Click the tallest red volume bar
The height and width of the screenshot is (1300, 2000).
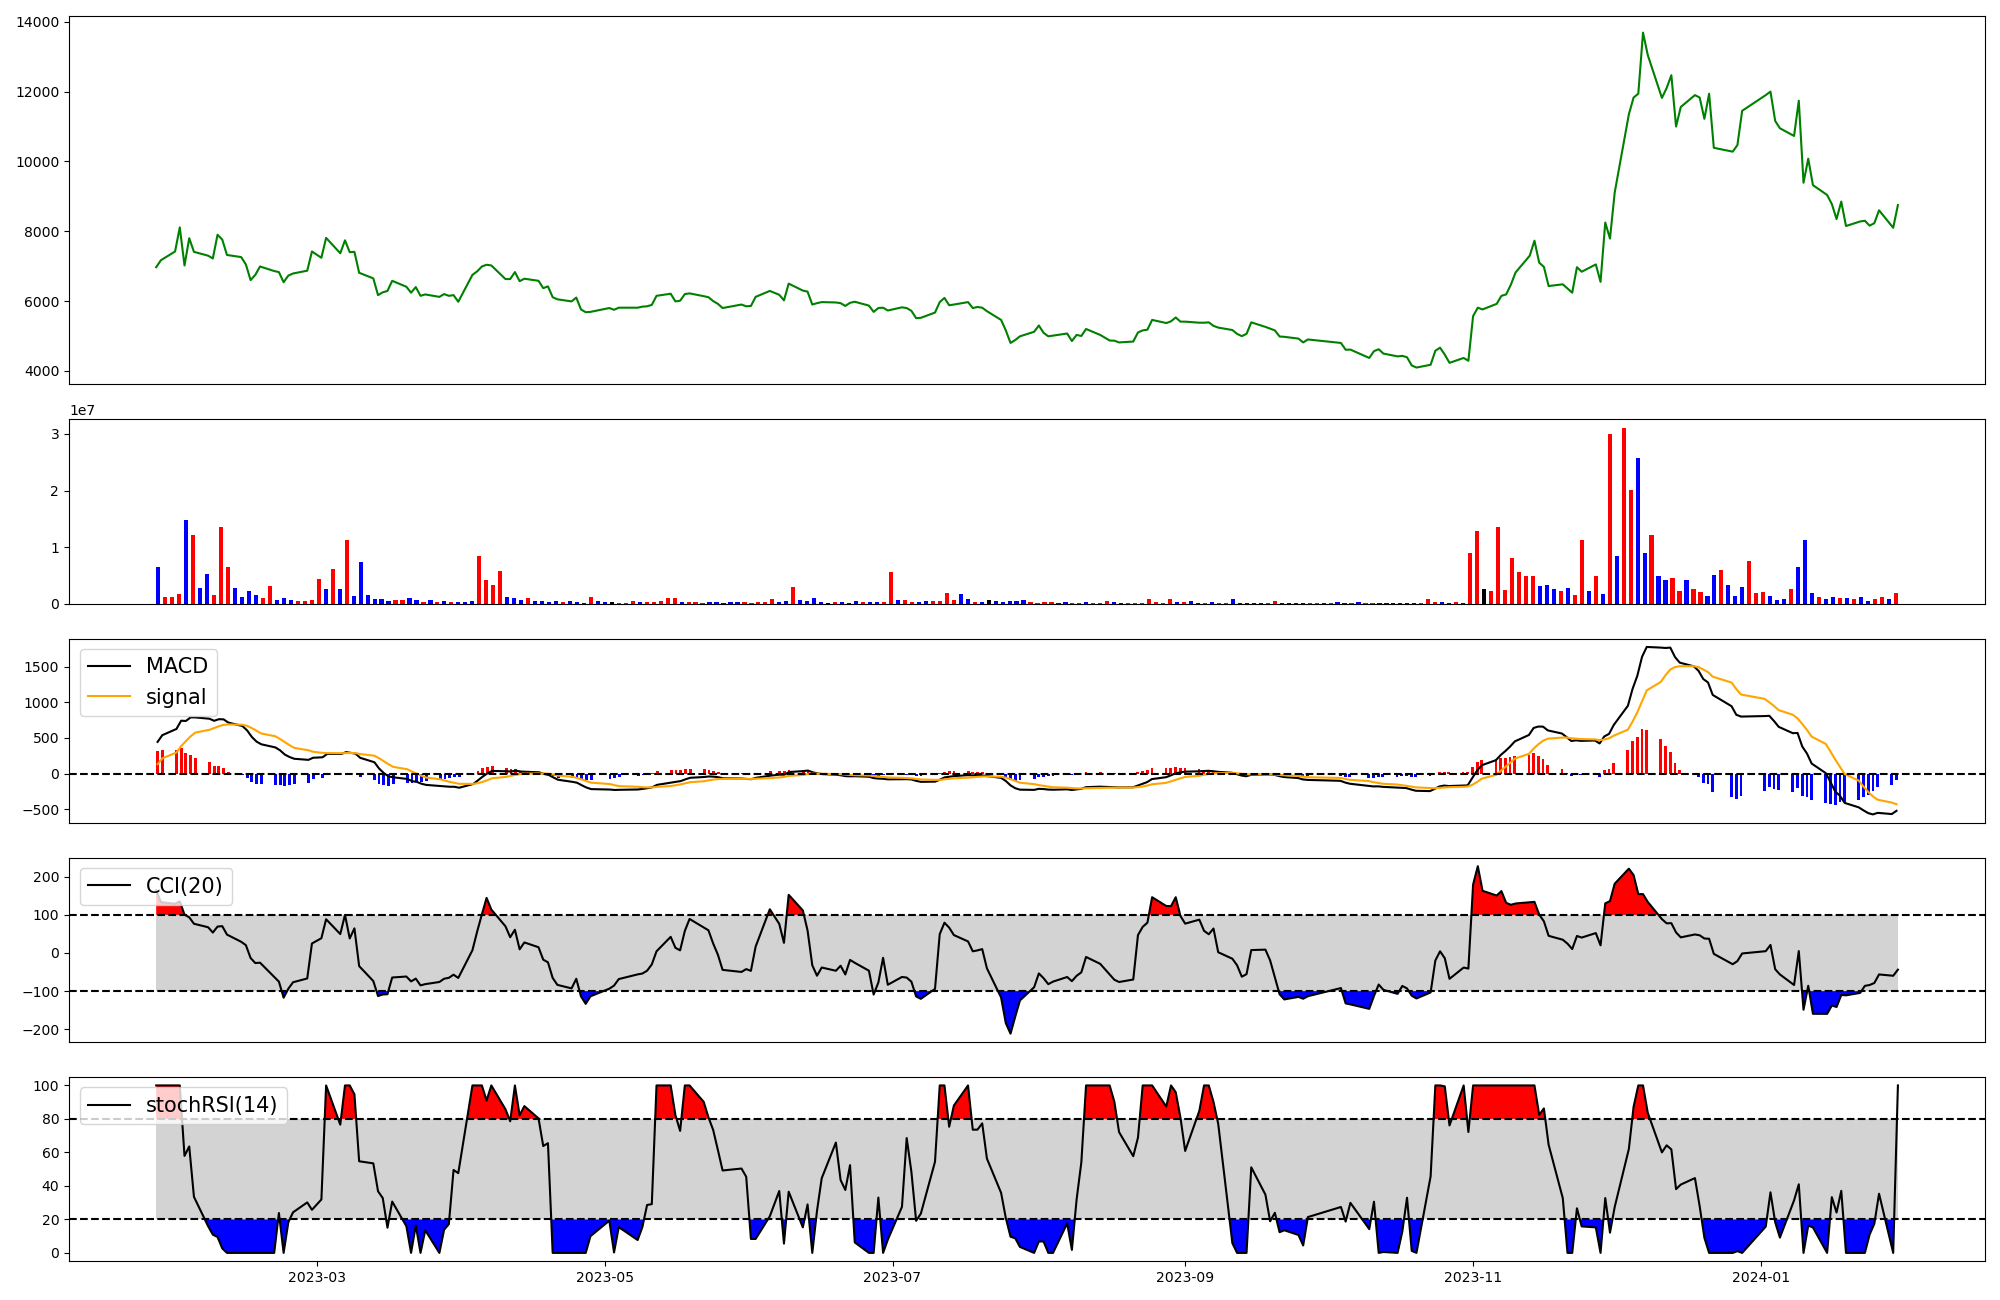coord(1624,516)
